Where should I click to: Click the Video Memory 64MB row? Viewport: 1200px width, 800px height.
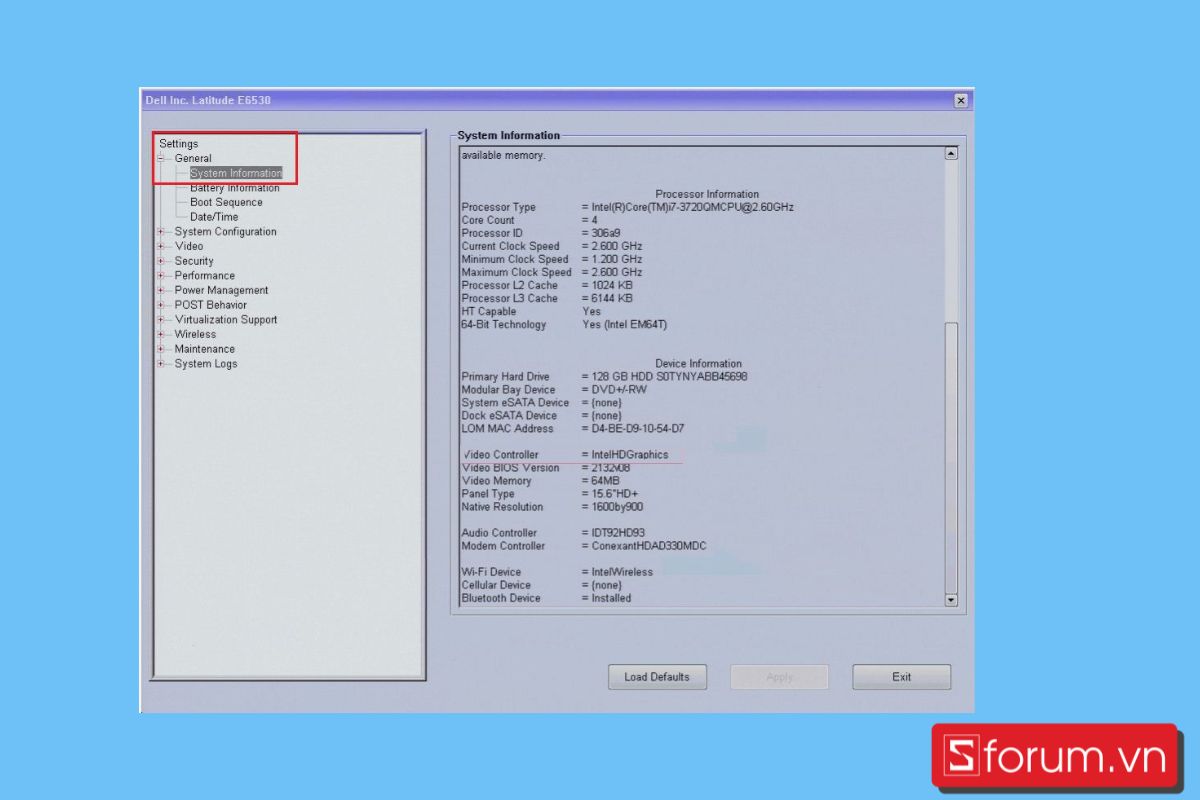[540, 481]
